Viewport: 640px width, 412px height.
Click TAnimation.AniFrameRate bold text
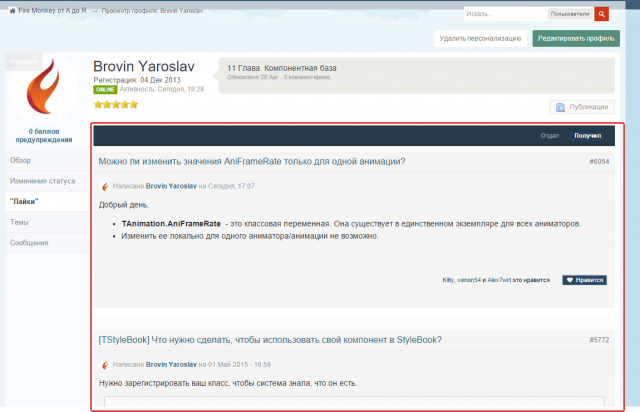(x=171, y=224)
